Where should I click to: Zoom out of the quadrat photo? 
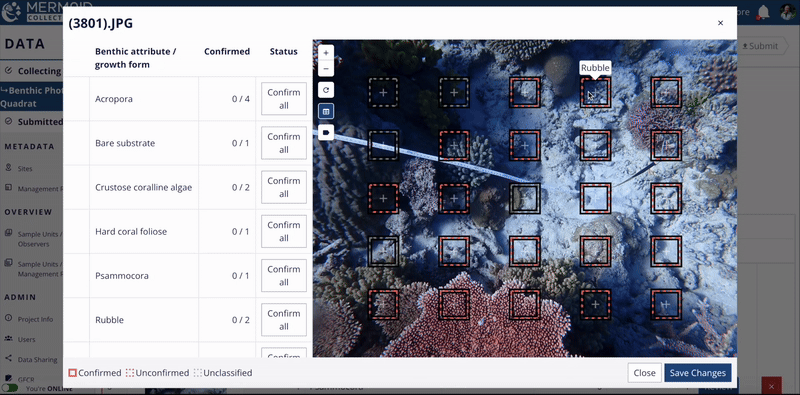click(x=326, y=68)
